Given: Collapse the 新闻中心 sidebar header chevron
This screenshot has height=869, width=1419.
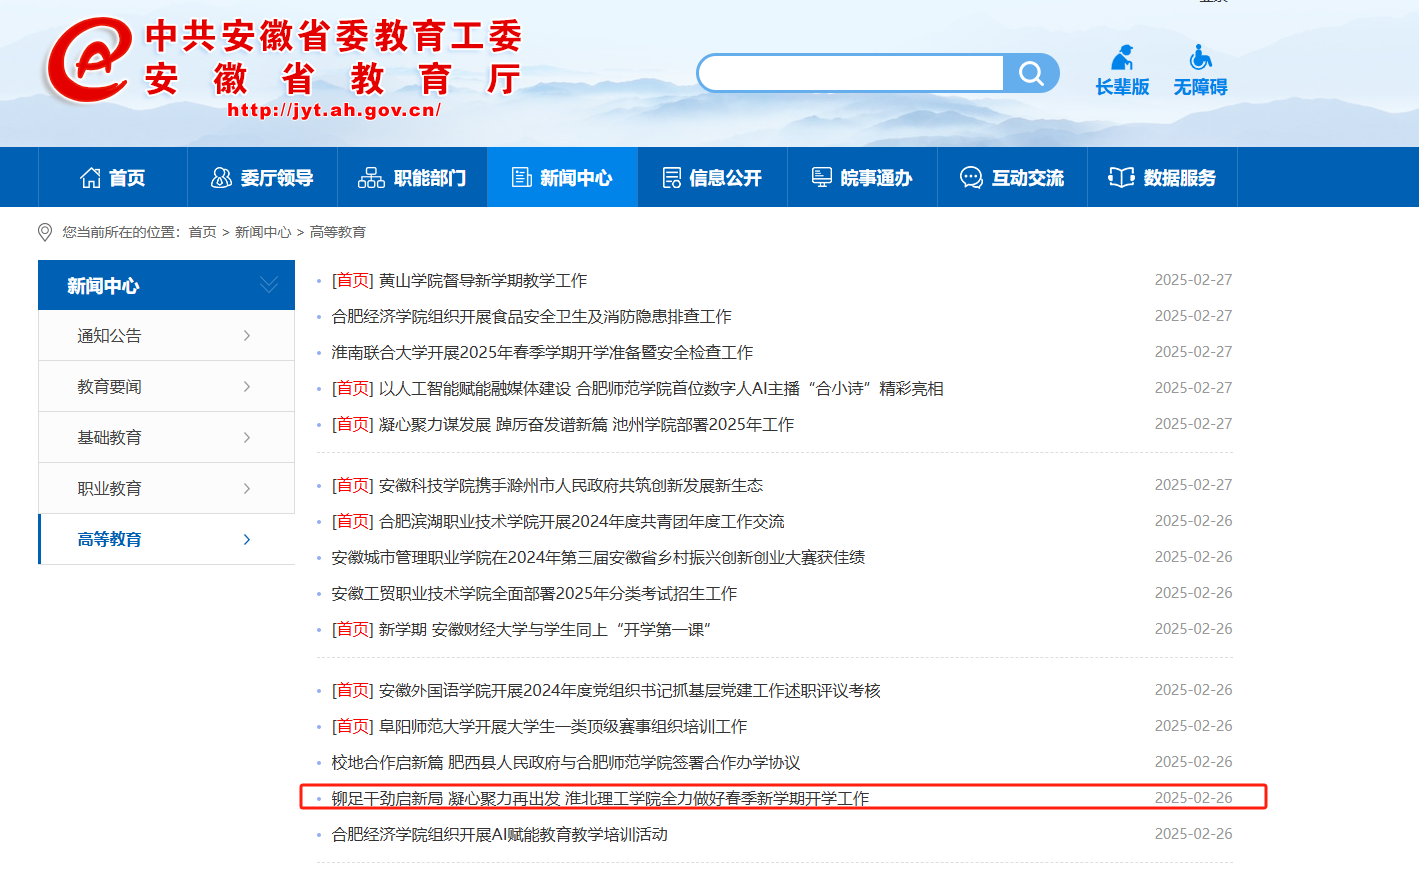Looking at the screenshot, I should coord(269,285).
